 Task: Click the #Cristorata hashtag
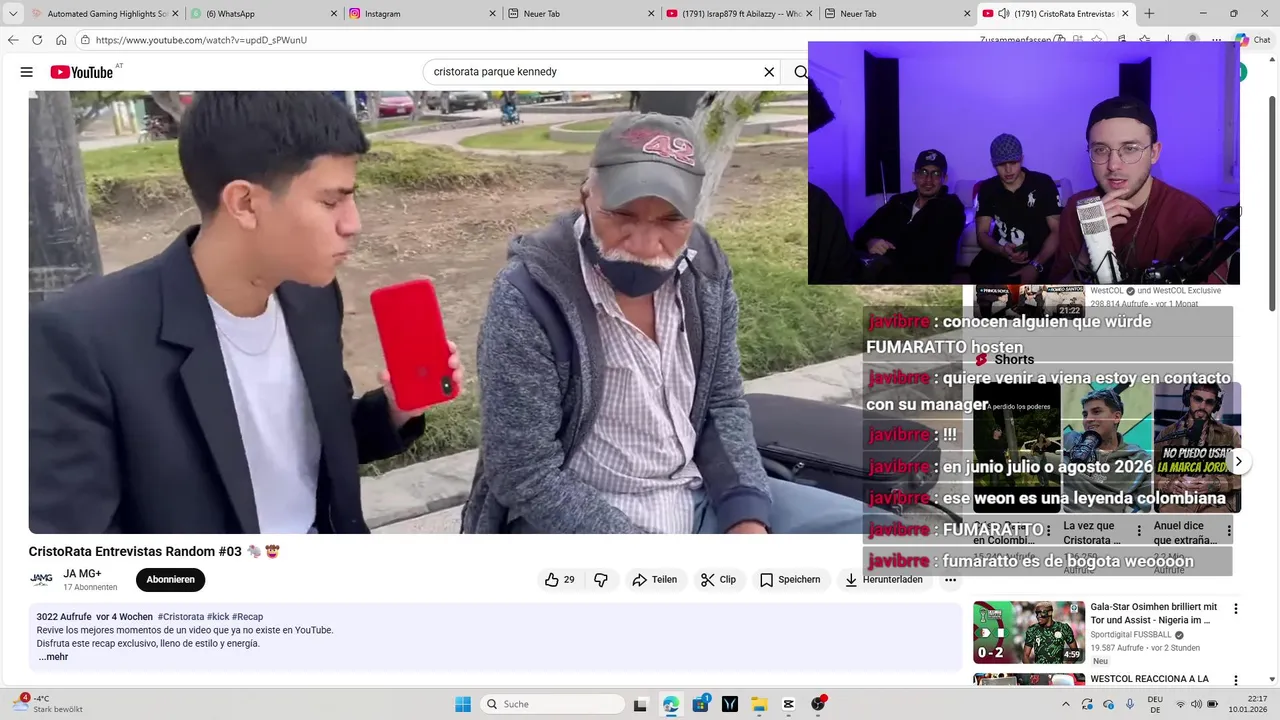pos(180,617)
